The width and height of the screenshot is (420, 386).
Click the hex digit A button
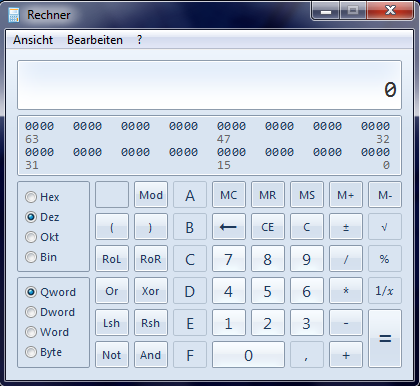[x=190, y=195]
